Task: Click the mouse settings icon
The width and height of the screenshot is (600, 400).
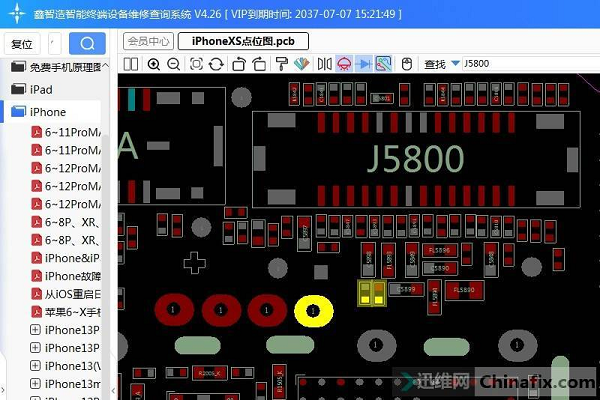Action: [x=407, y=64]
